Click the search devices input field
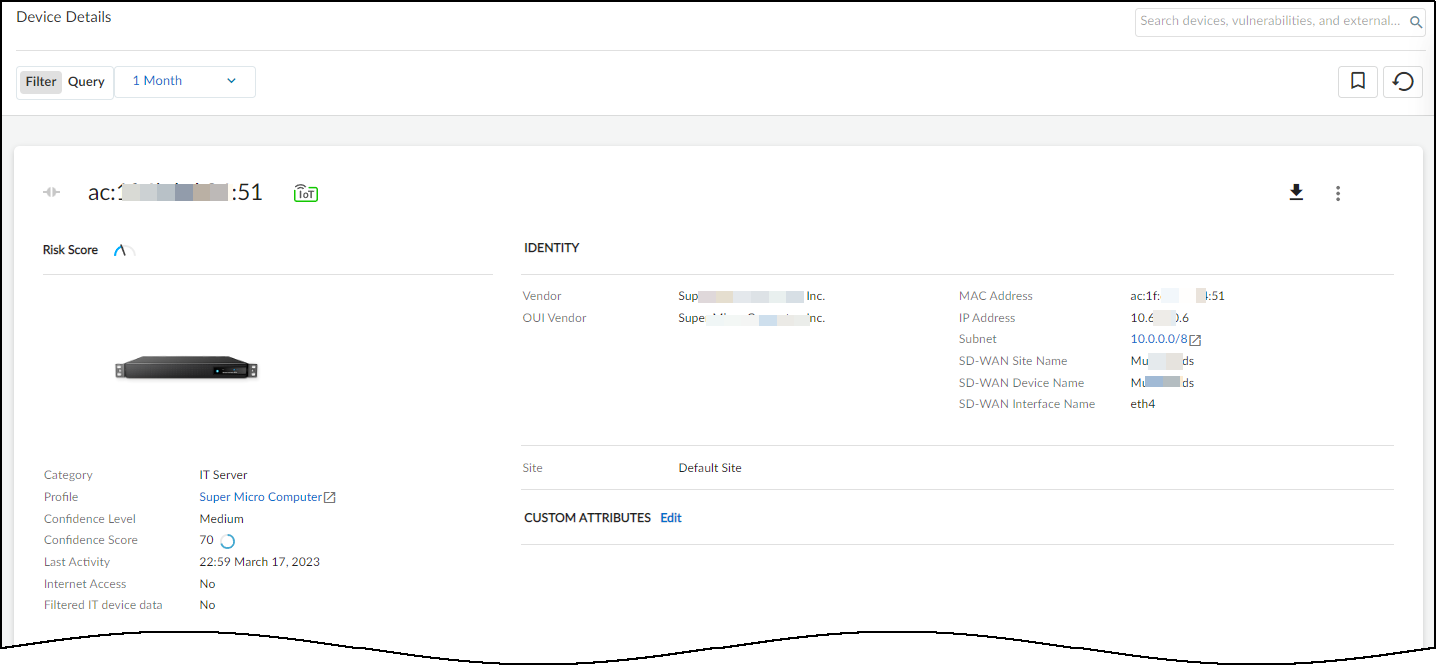The height and width of the screenshot is (666, 1436). click(x=1270, y=21)
